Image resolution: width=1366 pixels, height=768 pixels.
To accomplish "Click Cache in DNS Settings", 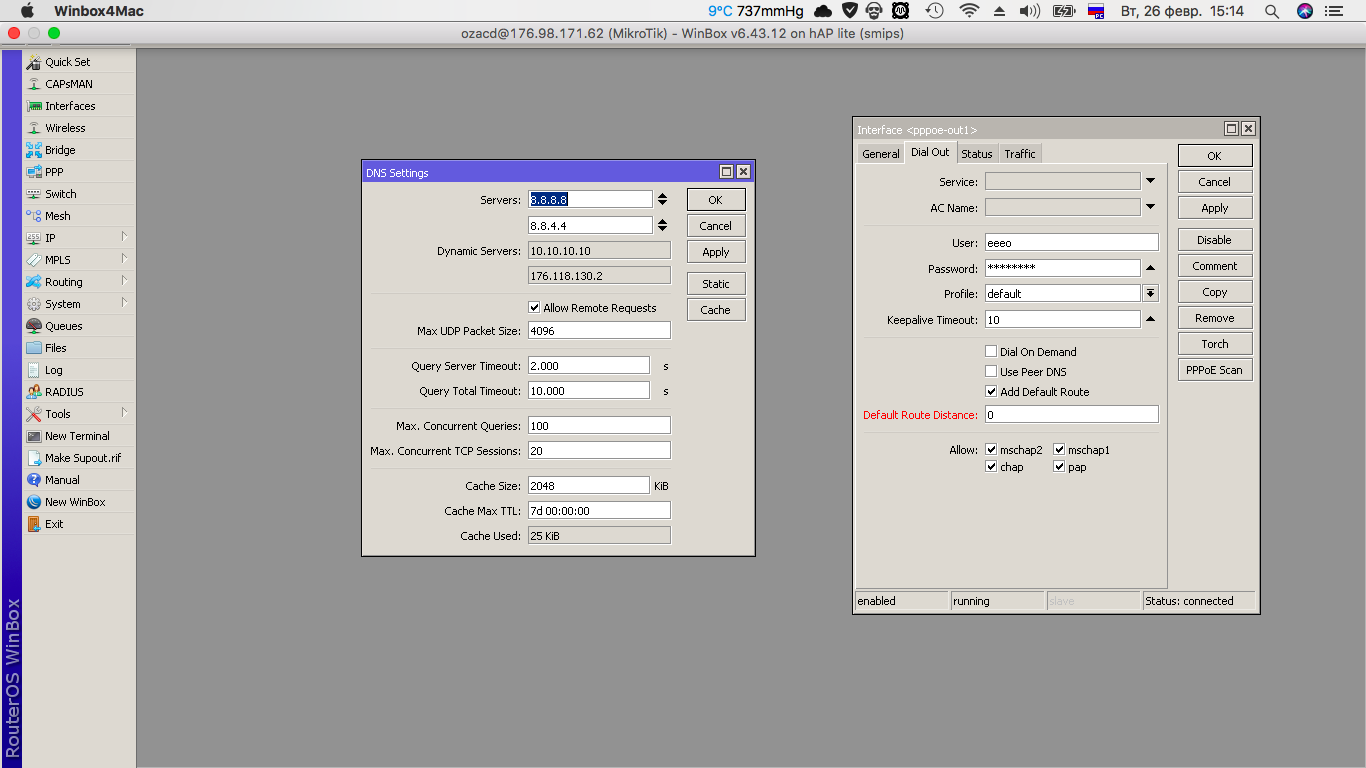I will point(716,310).
